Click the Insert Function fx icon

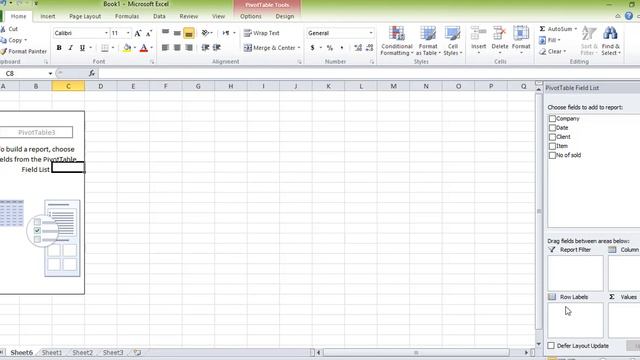click(x=92, y=73)
